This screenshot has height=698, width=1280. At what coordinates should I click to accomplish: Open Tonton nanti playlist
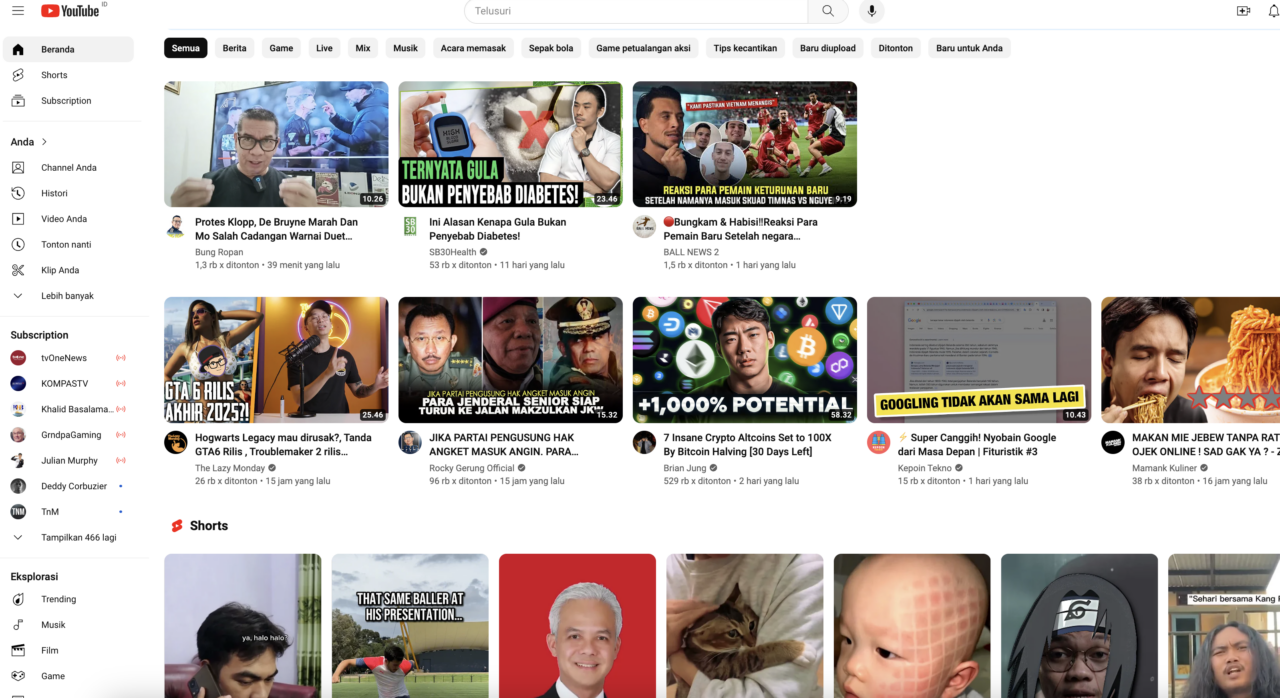click(66, 244)
